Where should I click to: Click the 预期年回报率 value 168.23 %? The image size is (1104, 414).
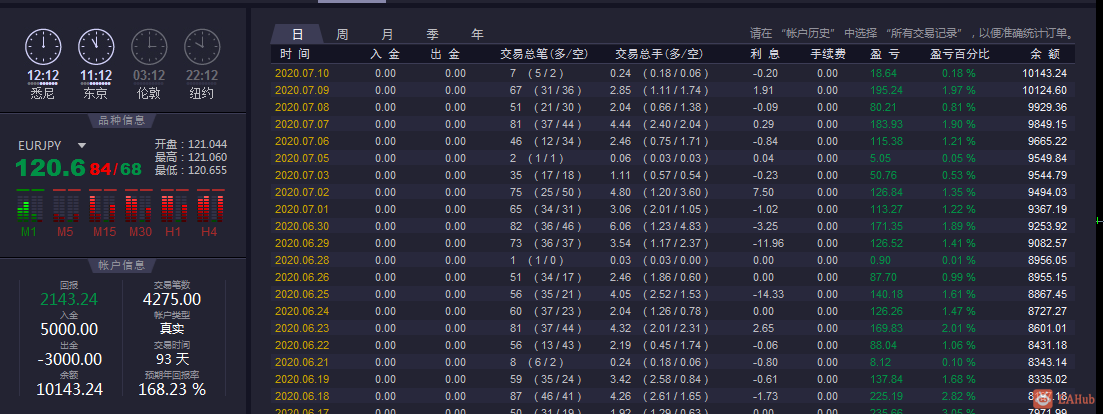pyautogui.click(x=172, y=389)
